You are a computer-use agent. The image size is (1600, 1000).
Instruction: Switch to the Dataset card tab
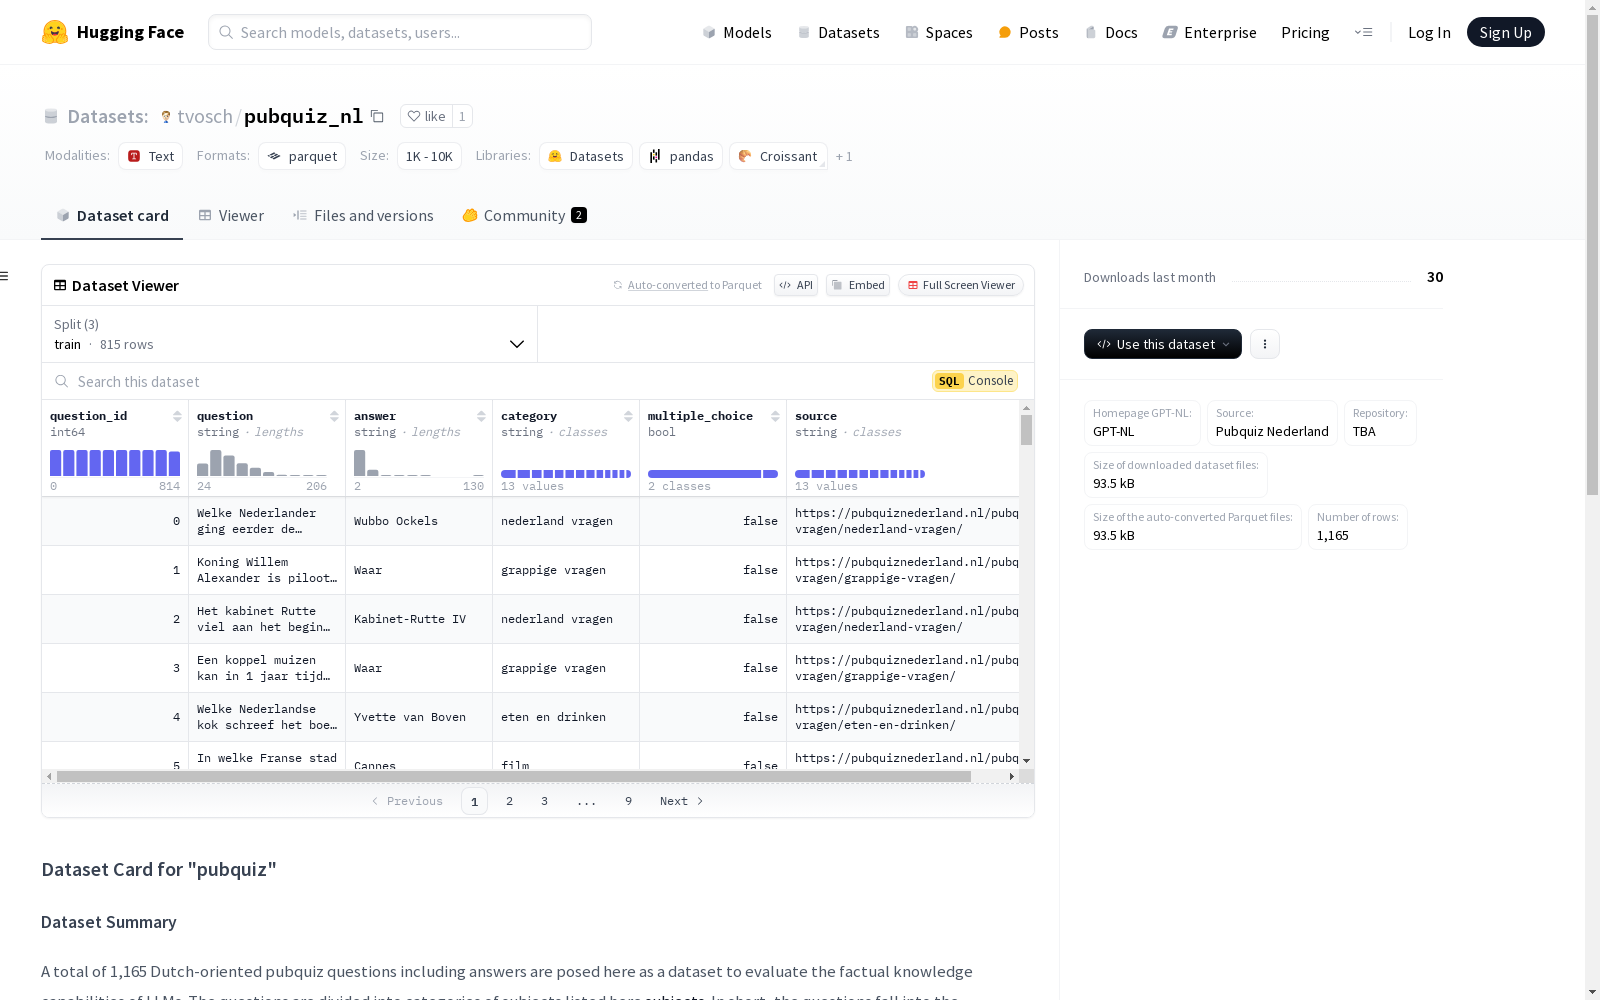[112, 216]
